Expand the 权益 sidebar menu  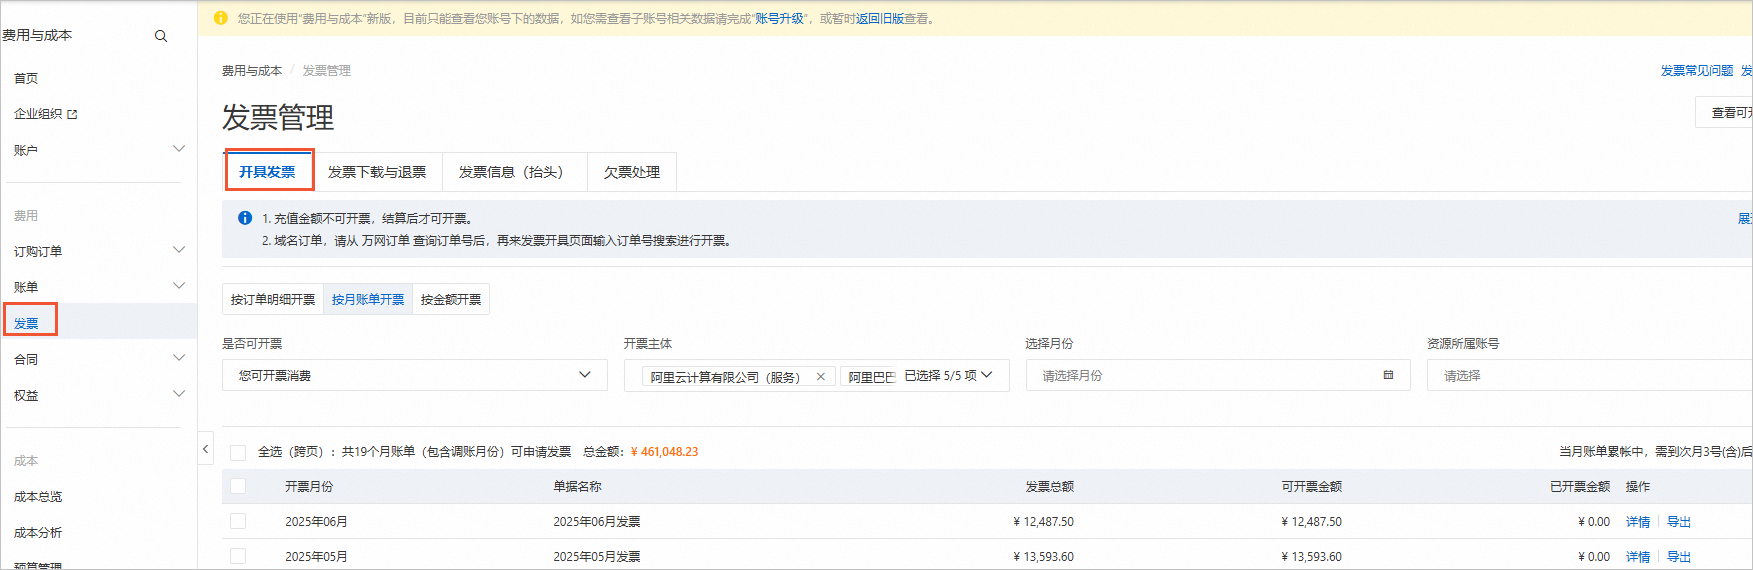[179, 394]
